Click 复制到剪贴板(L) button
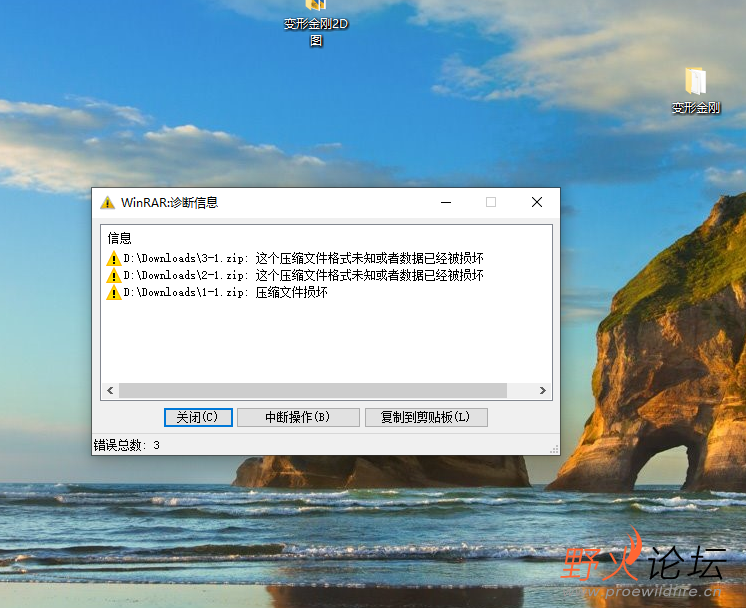Screen dimensions: 746x608 pyautogui.click(x=426, y=417)
